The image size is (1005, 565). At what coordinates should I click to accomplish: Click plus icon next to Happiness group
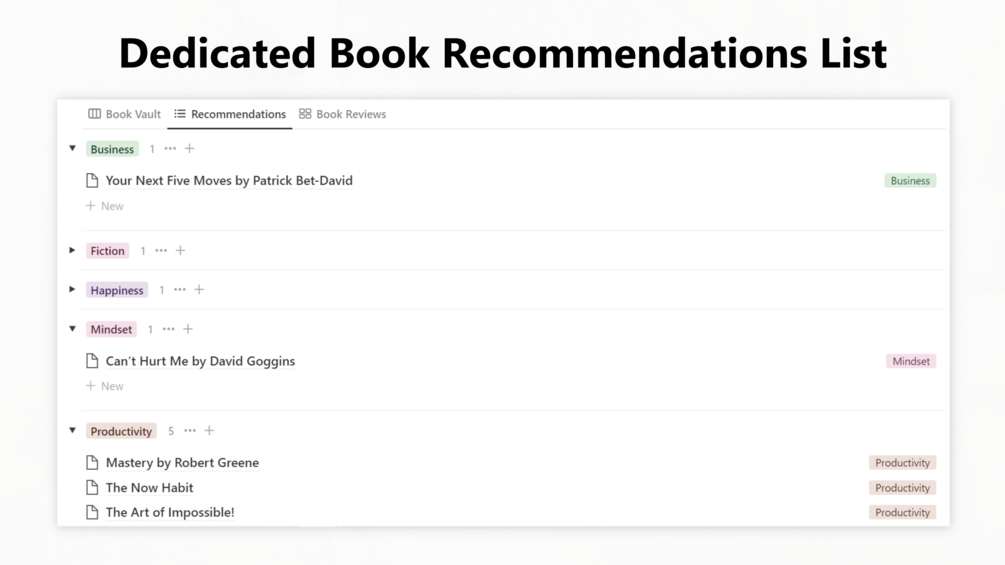(199, 290)
